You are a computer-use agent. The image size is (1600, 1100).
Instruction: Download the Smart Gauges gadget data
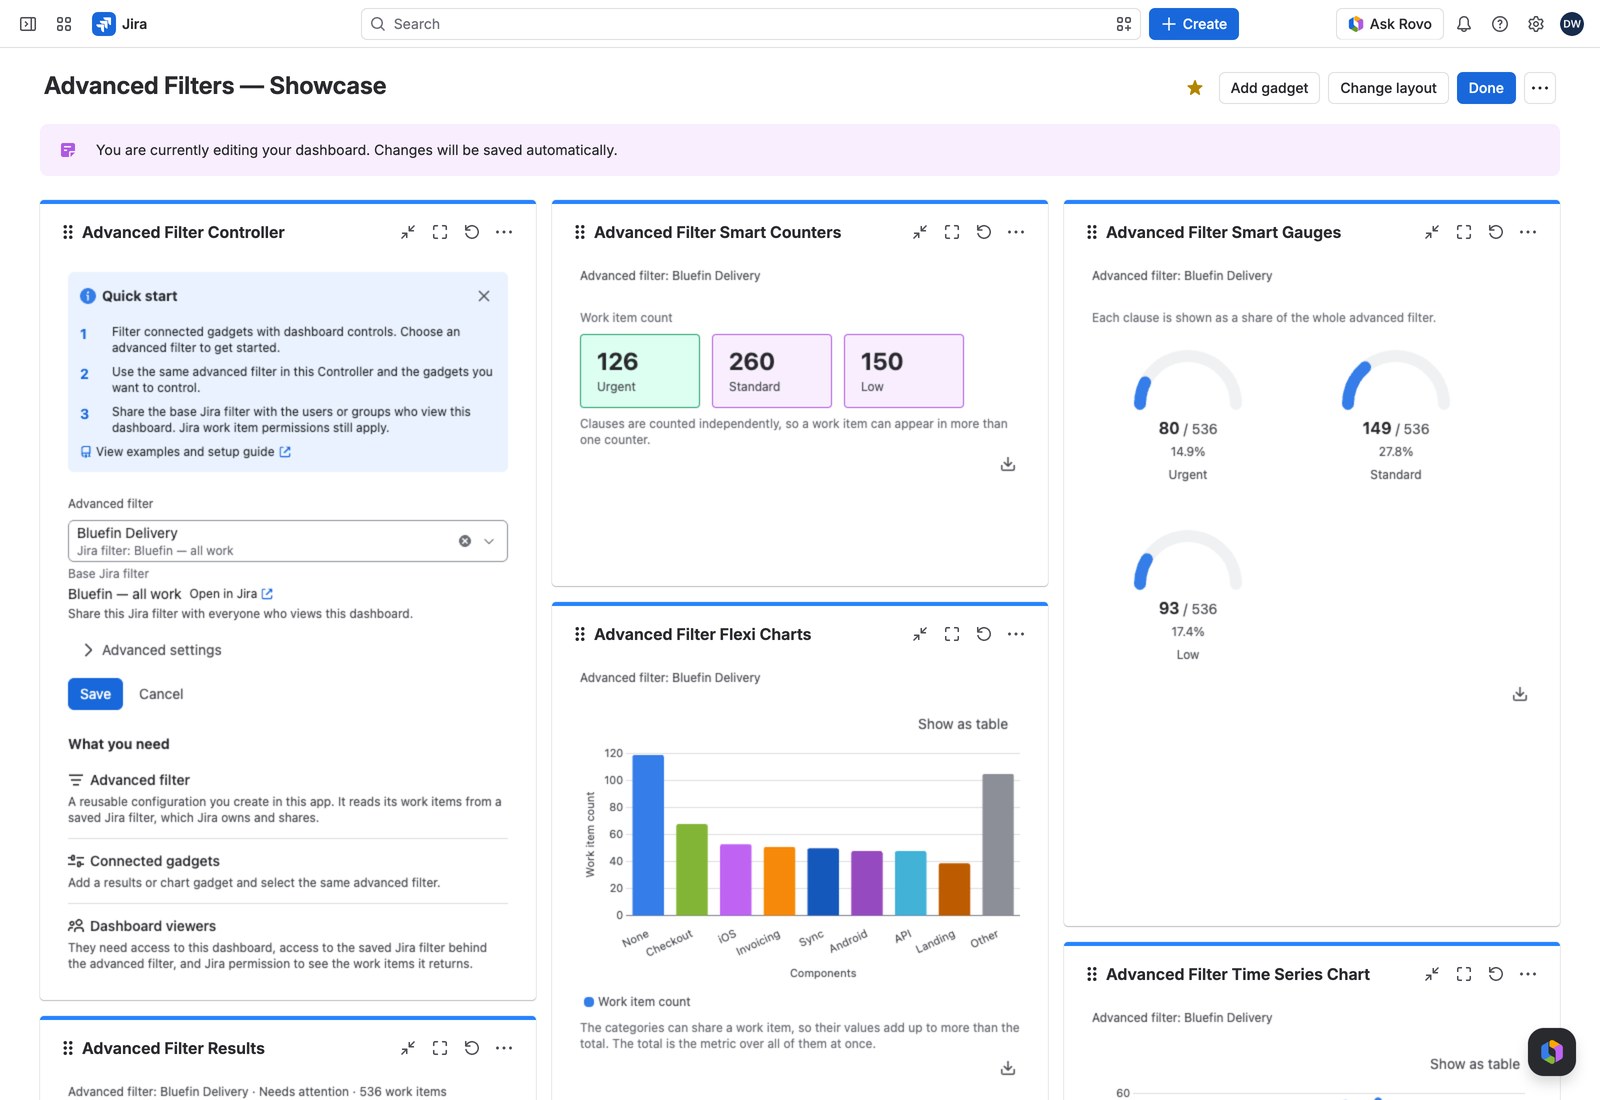[x=1520, y=694]
